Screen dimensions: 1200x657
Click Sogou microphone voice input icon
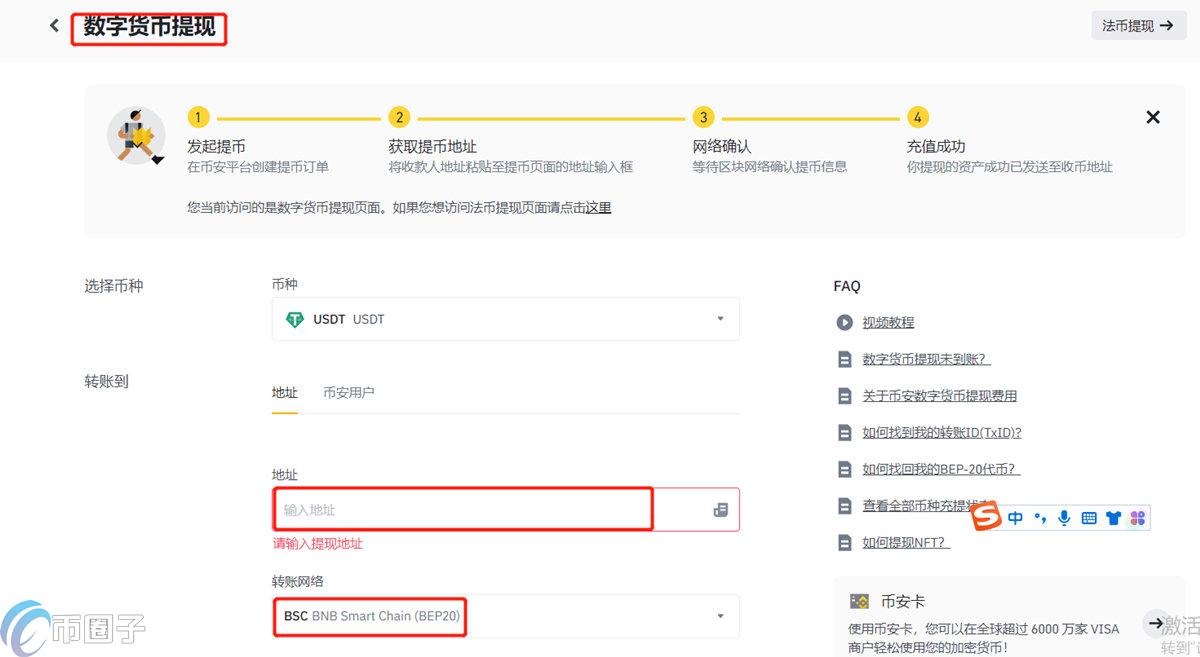[x=1064, y=518]
